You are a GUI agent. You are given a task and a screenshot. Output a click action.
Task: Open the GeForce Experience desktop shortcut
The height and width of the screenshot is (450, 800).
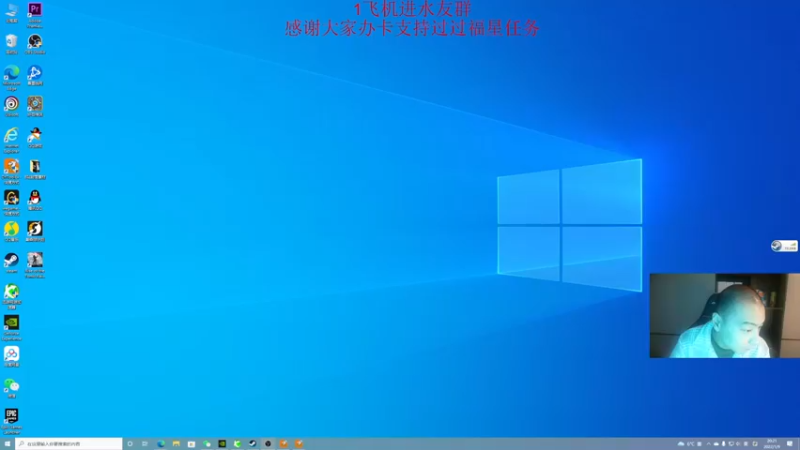(11, 328)
